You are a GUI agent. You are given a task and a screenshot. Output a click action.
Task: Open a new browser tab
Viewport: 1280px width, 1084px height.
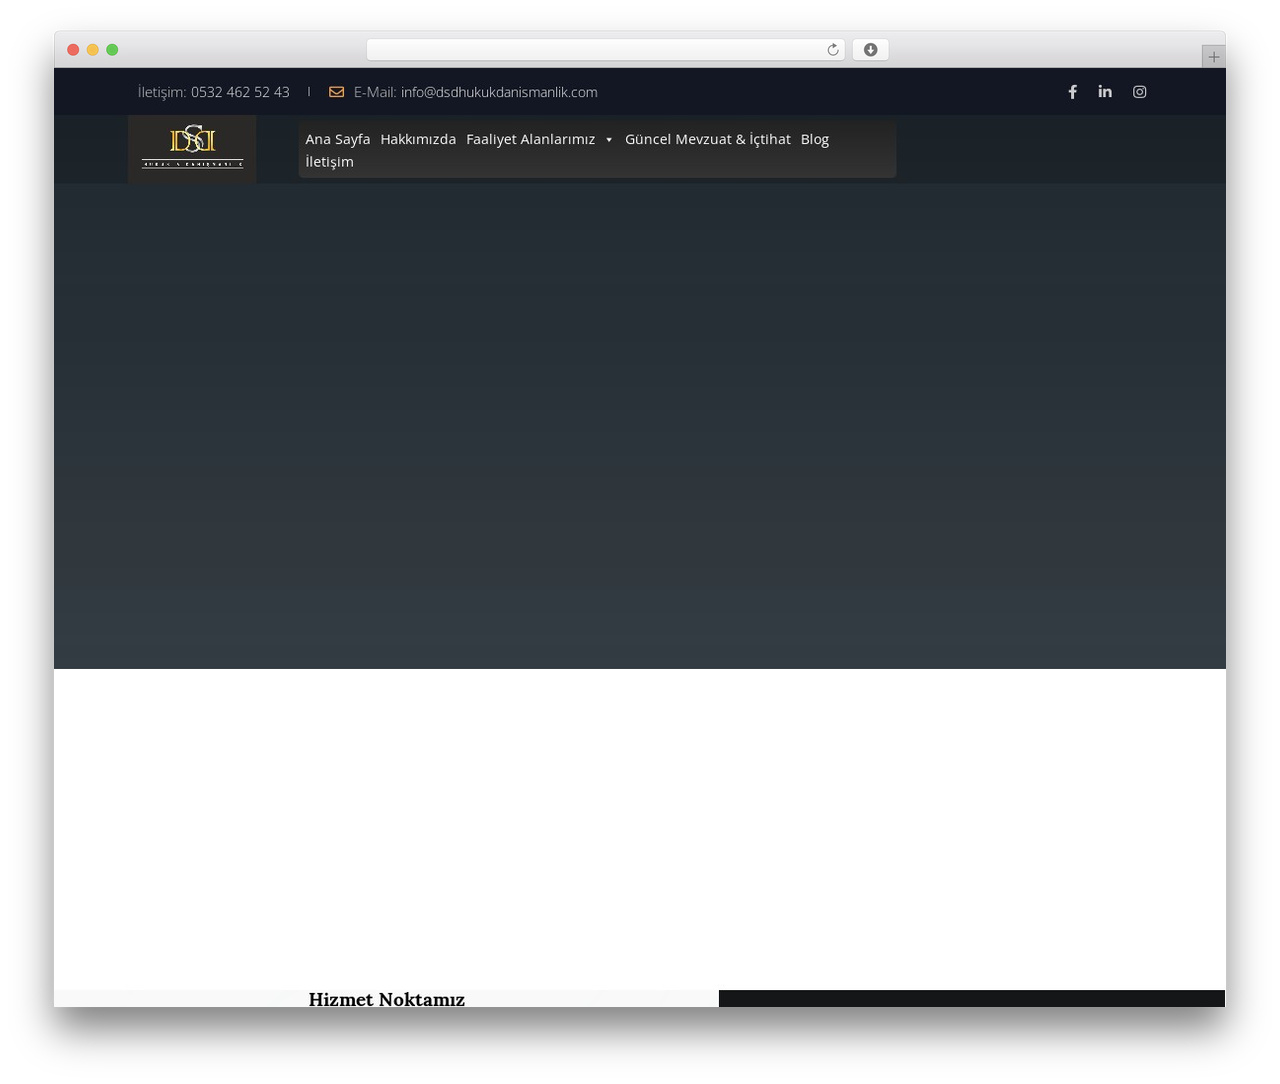coord(1213,57)
